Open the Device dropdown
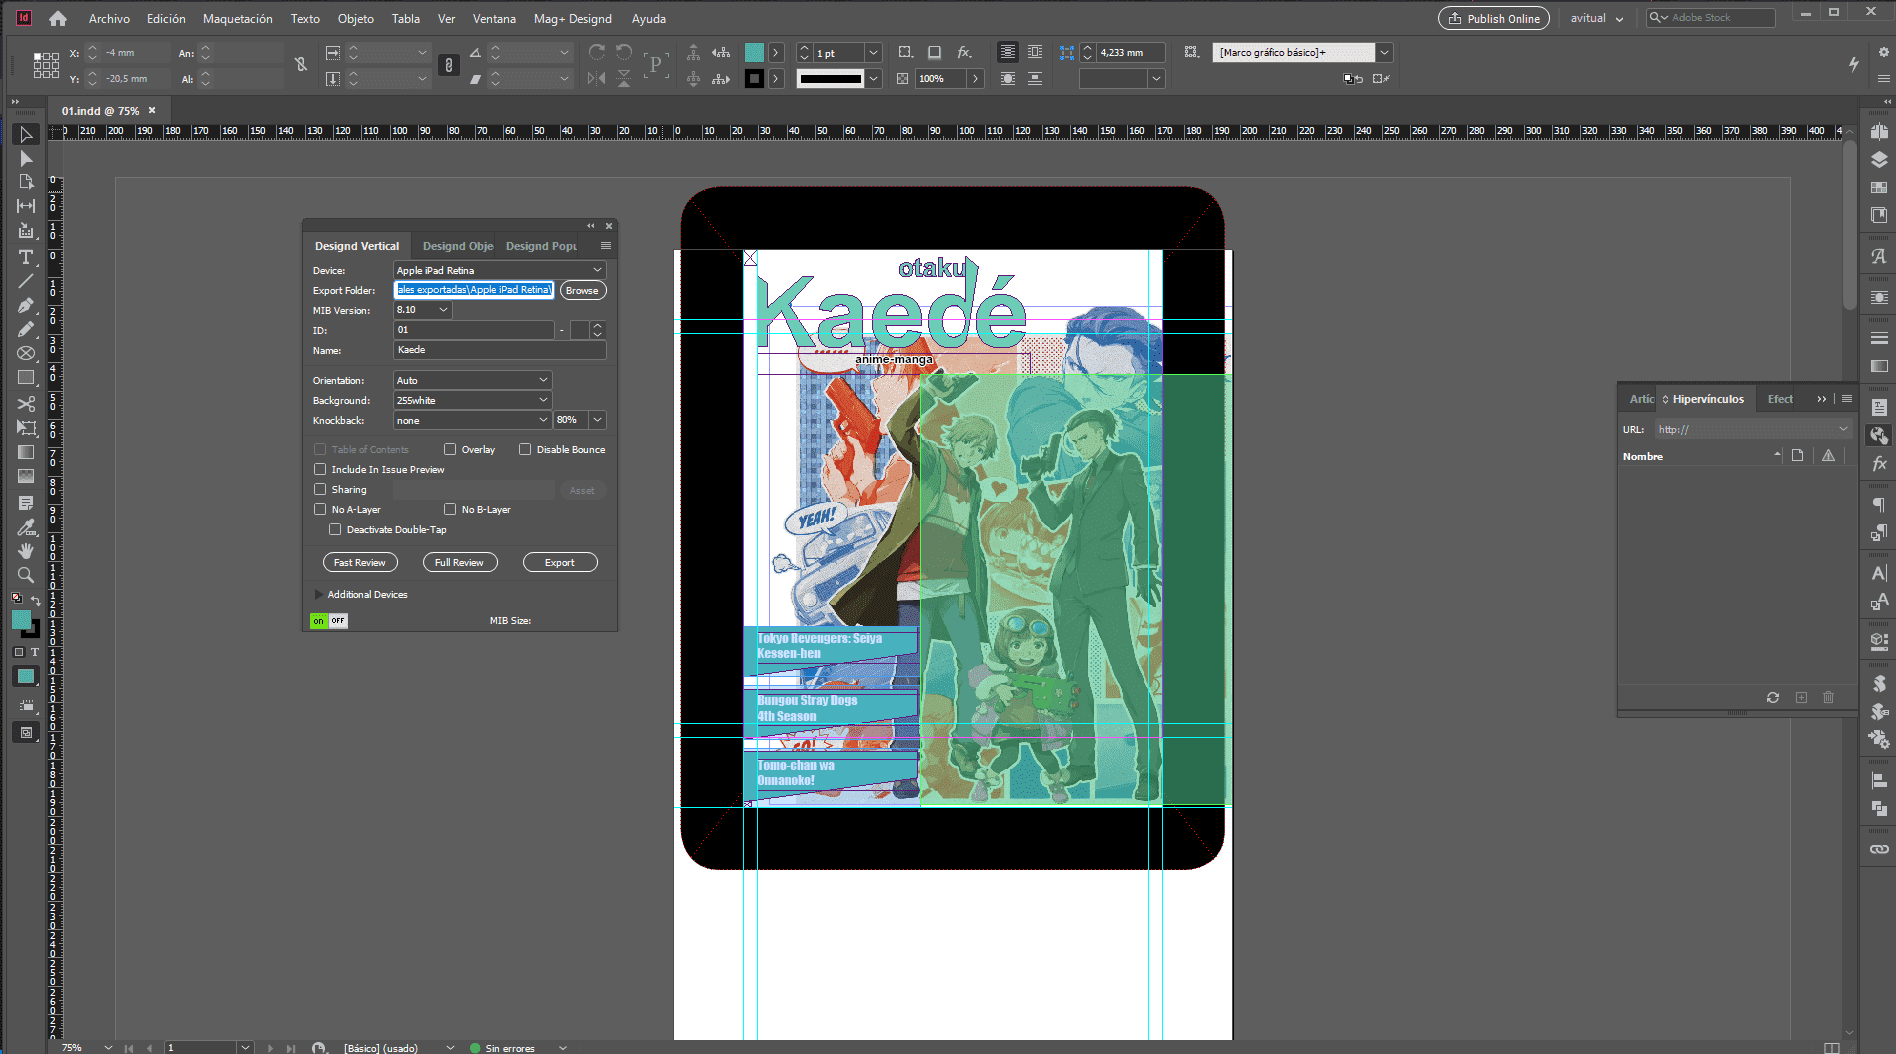 [499, 270]
